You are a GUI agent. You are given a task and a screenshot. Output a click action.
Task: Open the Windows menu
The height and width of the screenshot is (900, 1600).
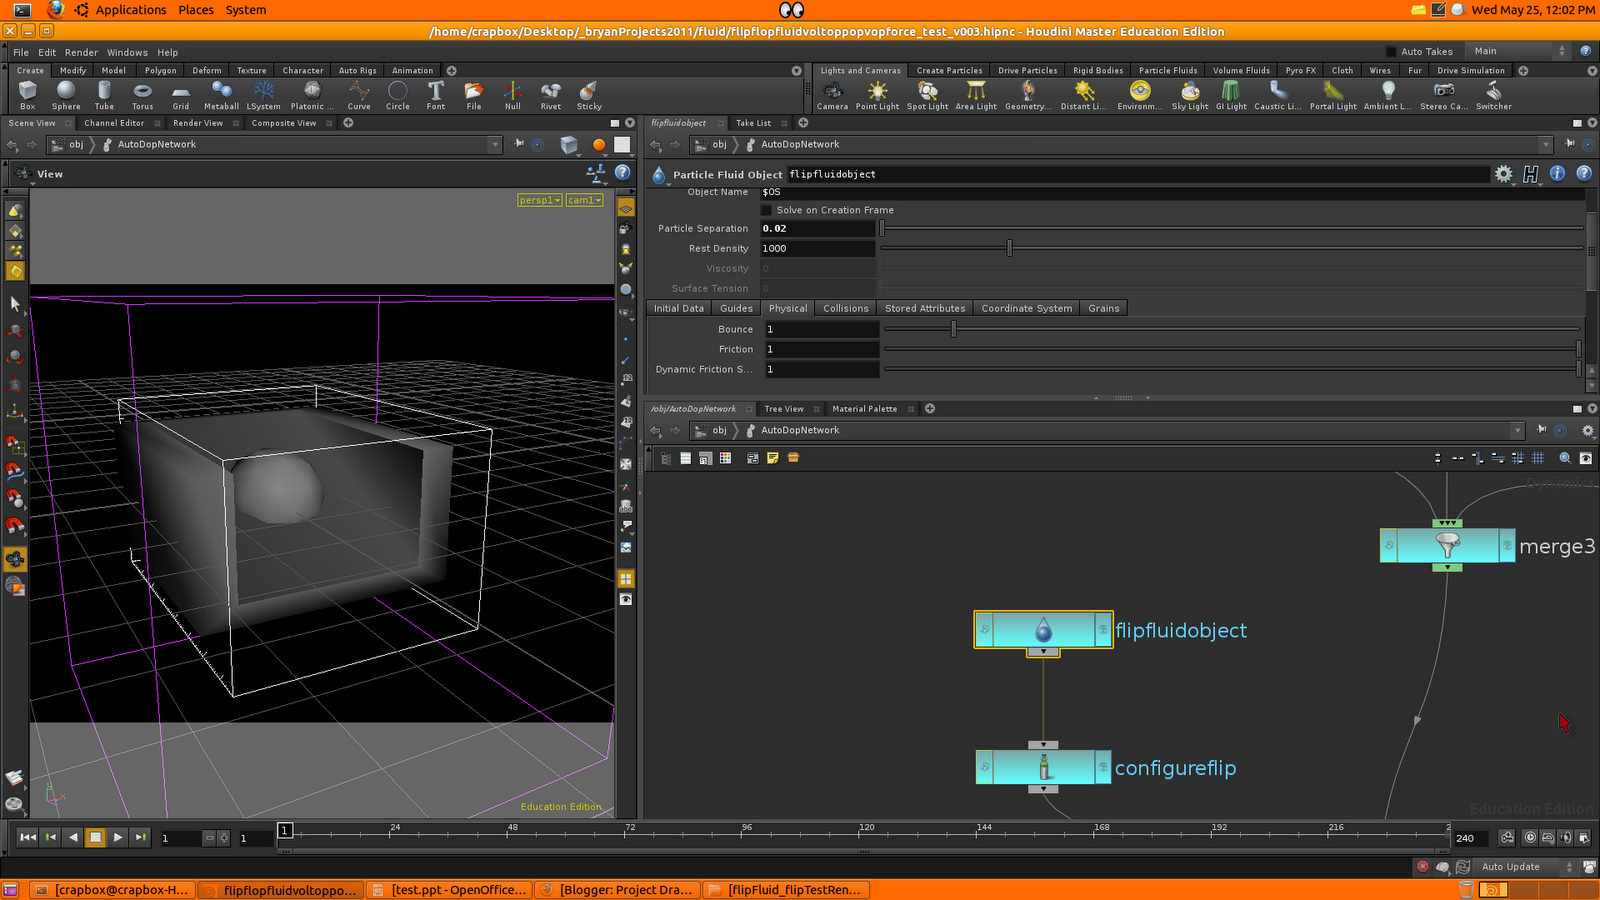click(127, 52)
